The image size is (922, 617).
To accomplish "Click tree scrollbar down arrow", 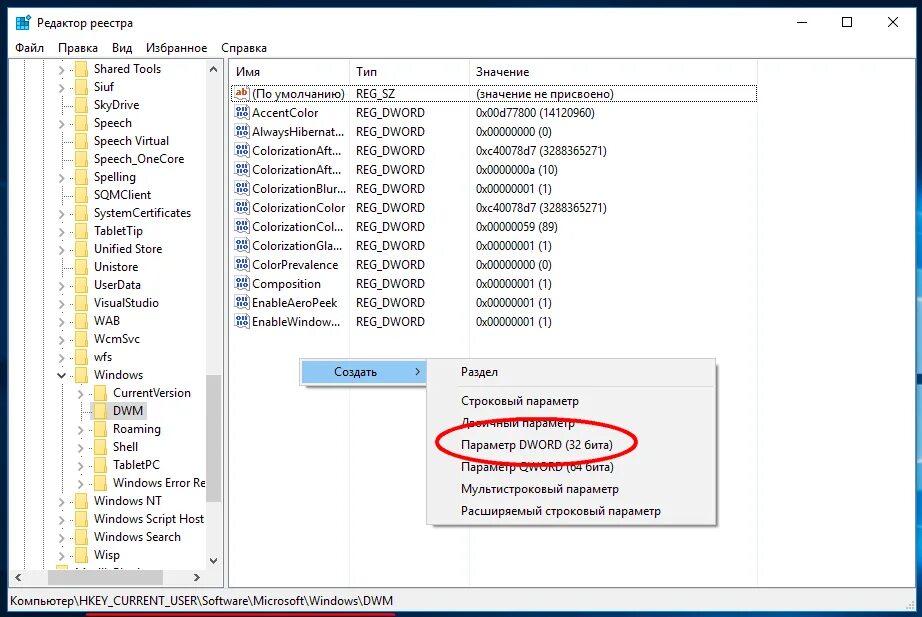I will 213,561.
